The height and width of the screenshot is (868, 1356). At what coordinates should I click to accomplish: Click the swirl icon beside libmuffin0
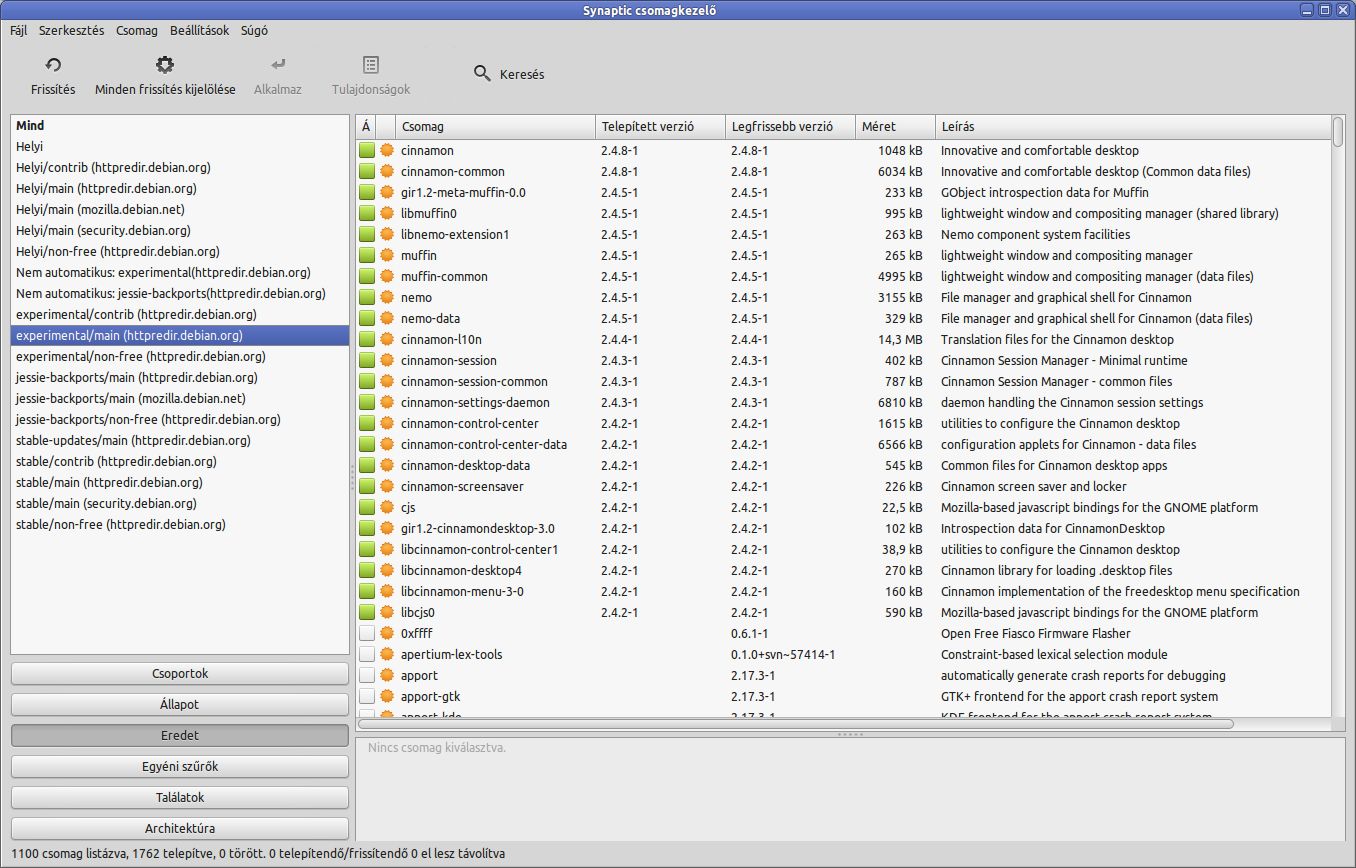(387, 213)
